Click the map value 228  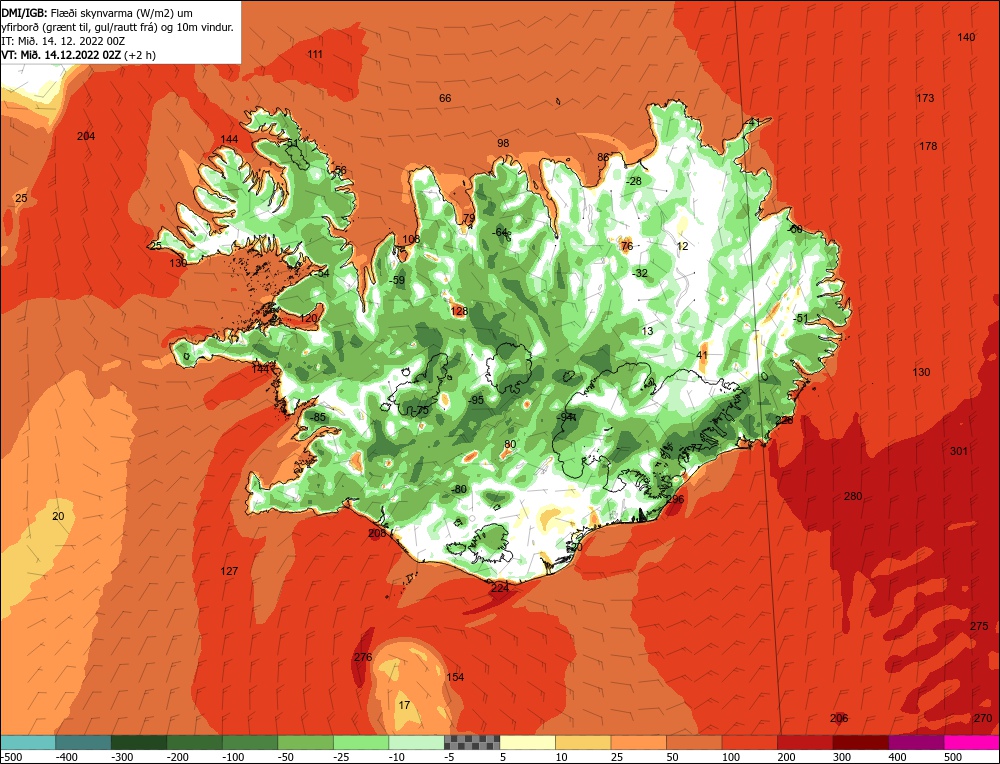point(784,420)
